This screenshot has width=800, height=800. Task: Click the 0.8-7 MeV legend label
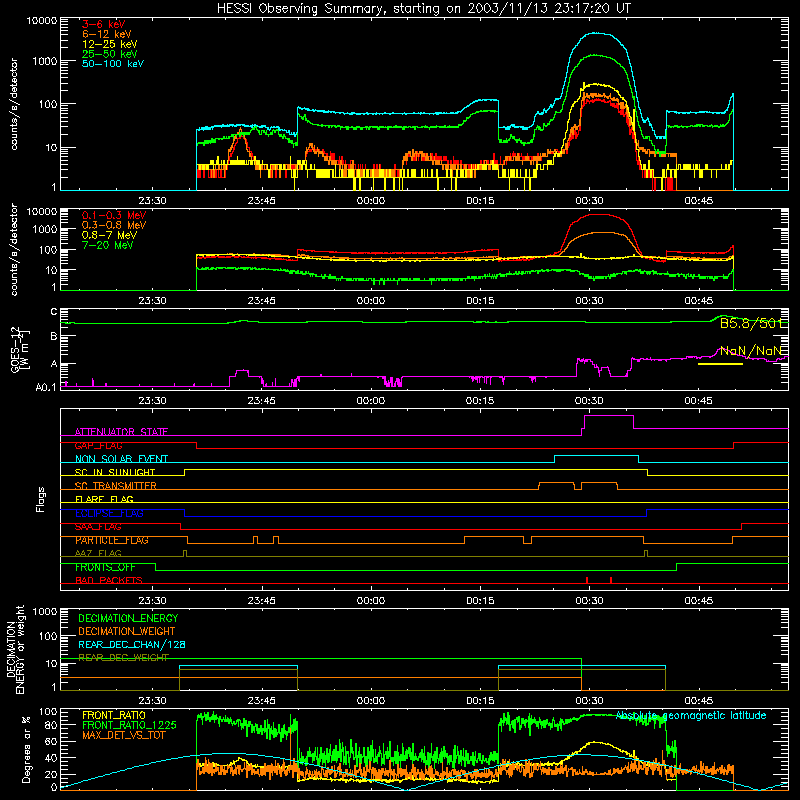pyautogui.click(x=110, y=235)
